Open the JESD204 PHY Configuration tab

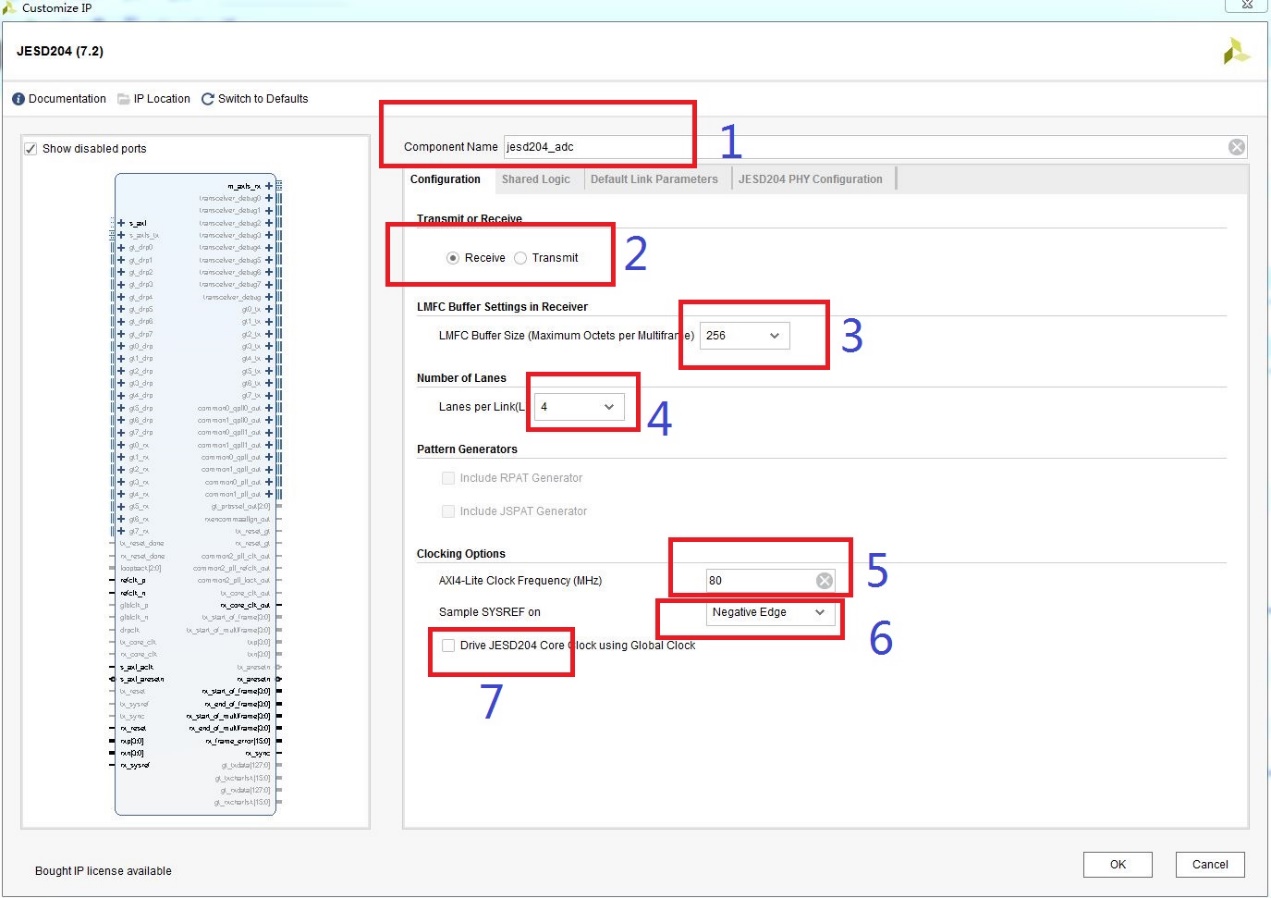point(811,179)
